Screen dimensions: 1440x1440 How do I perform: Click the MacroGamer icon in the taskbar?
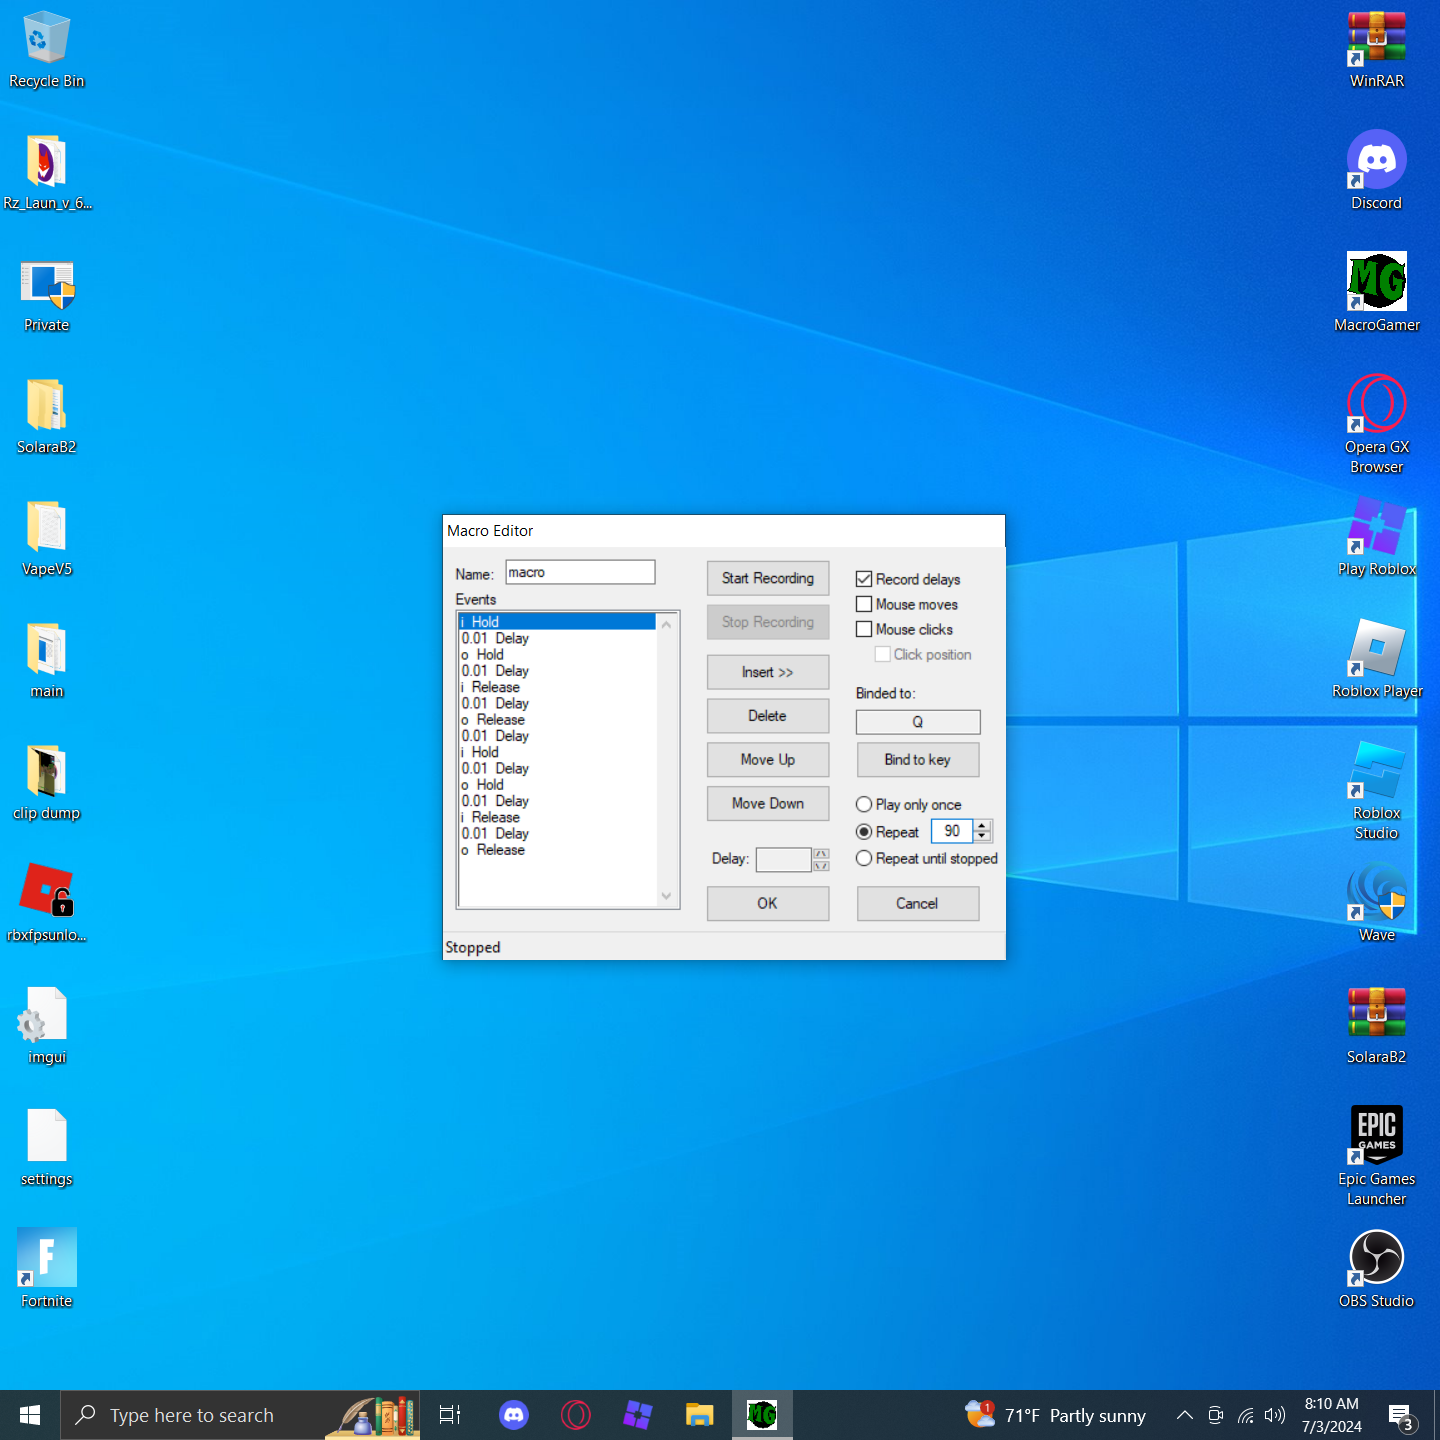pos(762,1415)
